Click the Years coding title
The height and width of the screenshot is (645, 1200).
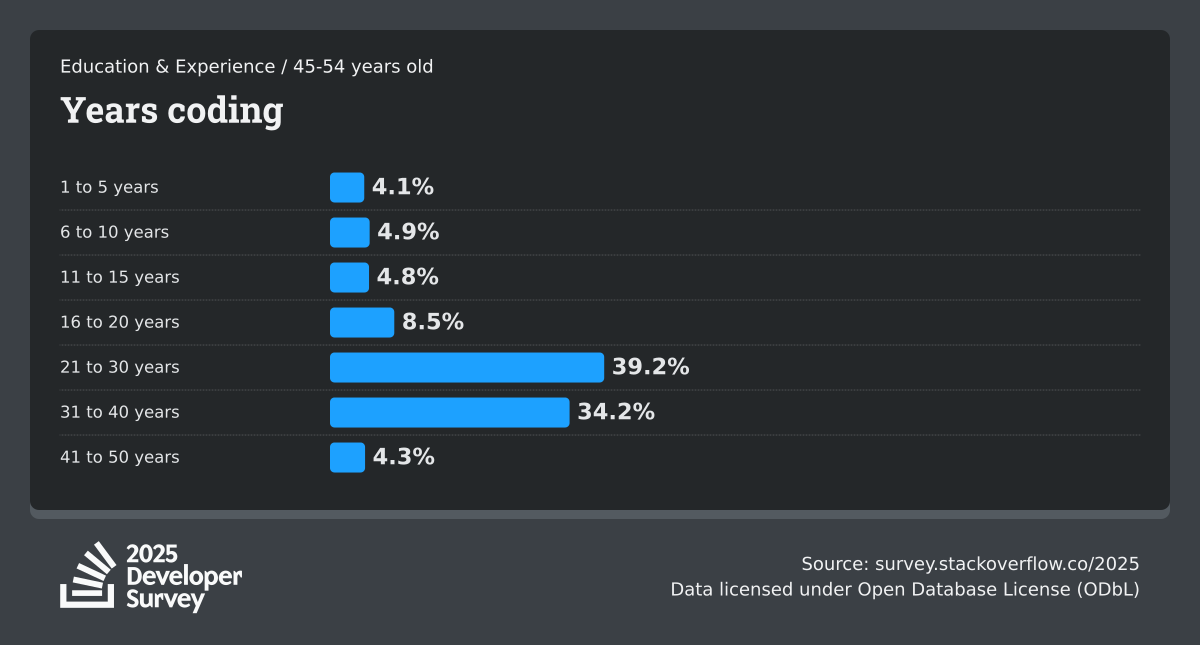pos(171,110)
